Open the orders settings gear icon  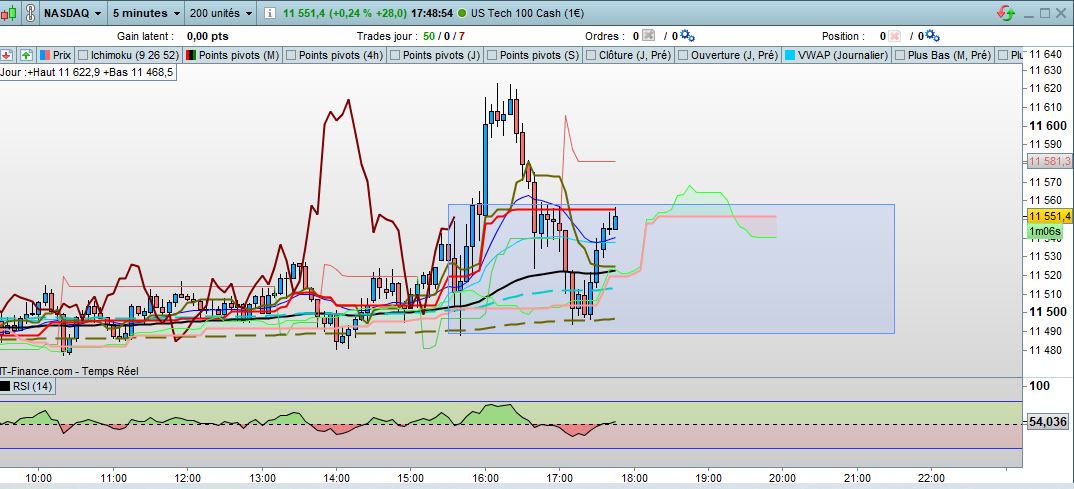687,36
